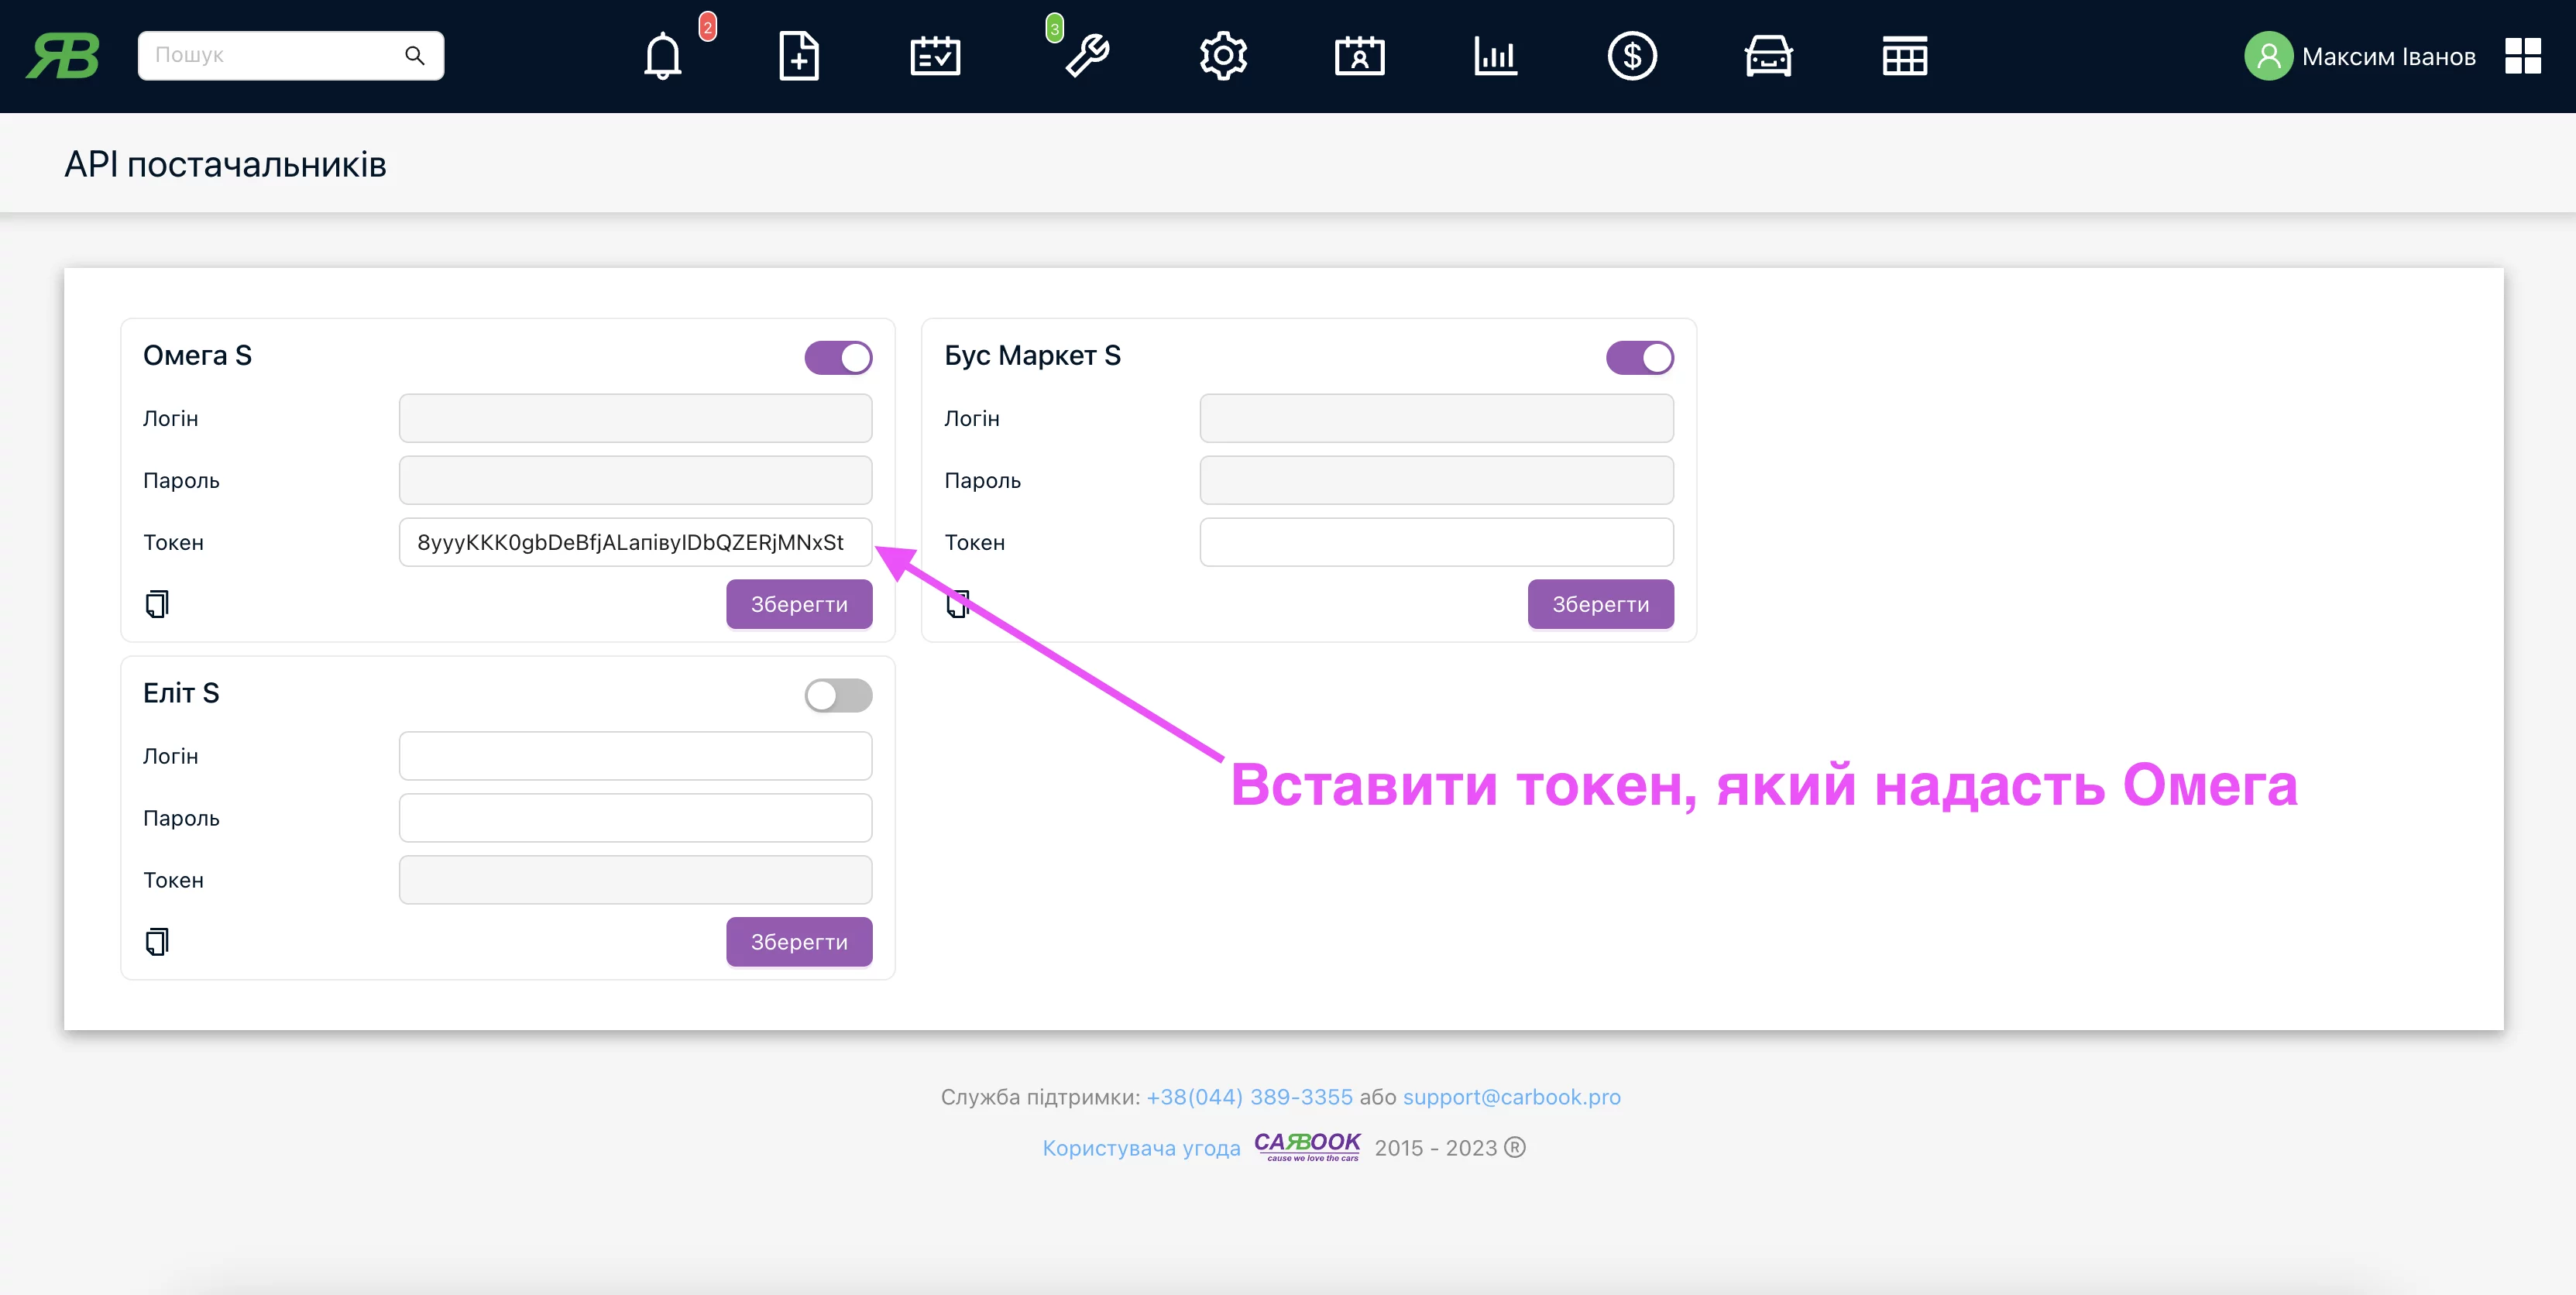Open the notifications bell icon
Image resolution: width=2576 pixels, height=1295 pixels.
point(662,56)
